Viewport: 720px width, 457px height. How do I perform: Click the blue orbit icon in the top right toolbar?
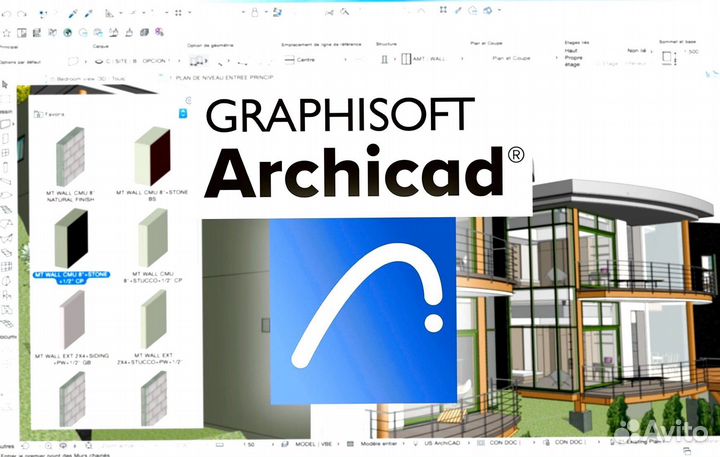point(488,10)
